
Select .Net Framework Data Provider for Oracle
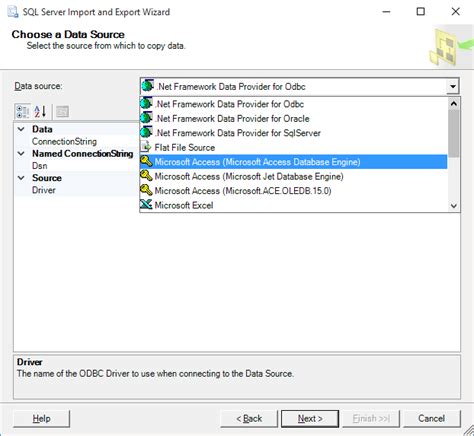coord(293,118)
